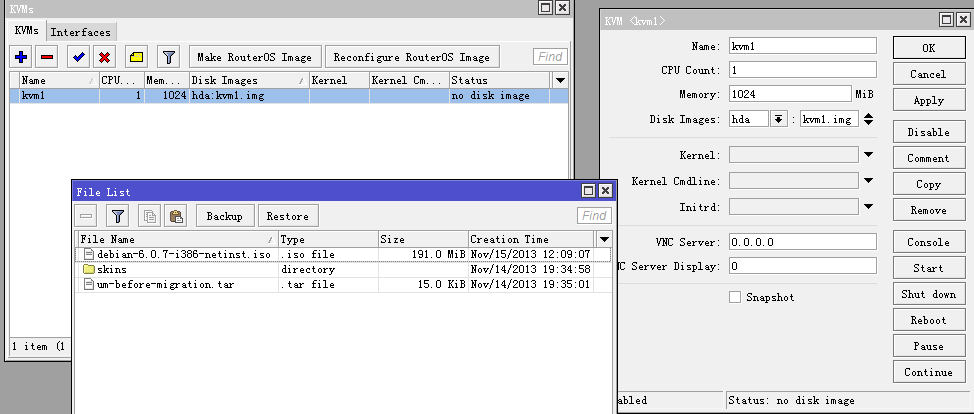Click 'Nov/14/2013 19:35:01' creation time cell
The height and width of the screenshot is (414, 974).
[531, 285]
